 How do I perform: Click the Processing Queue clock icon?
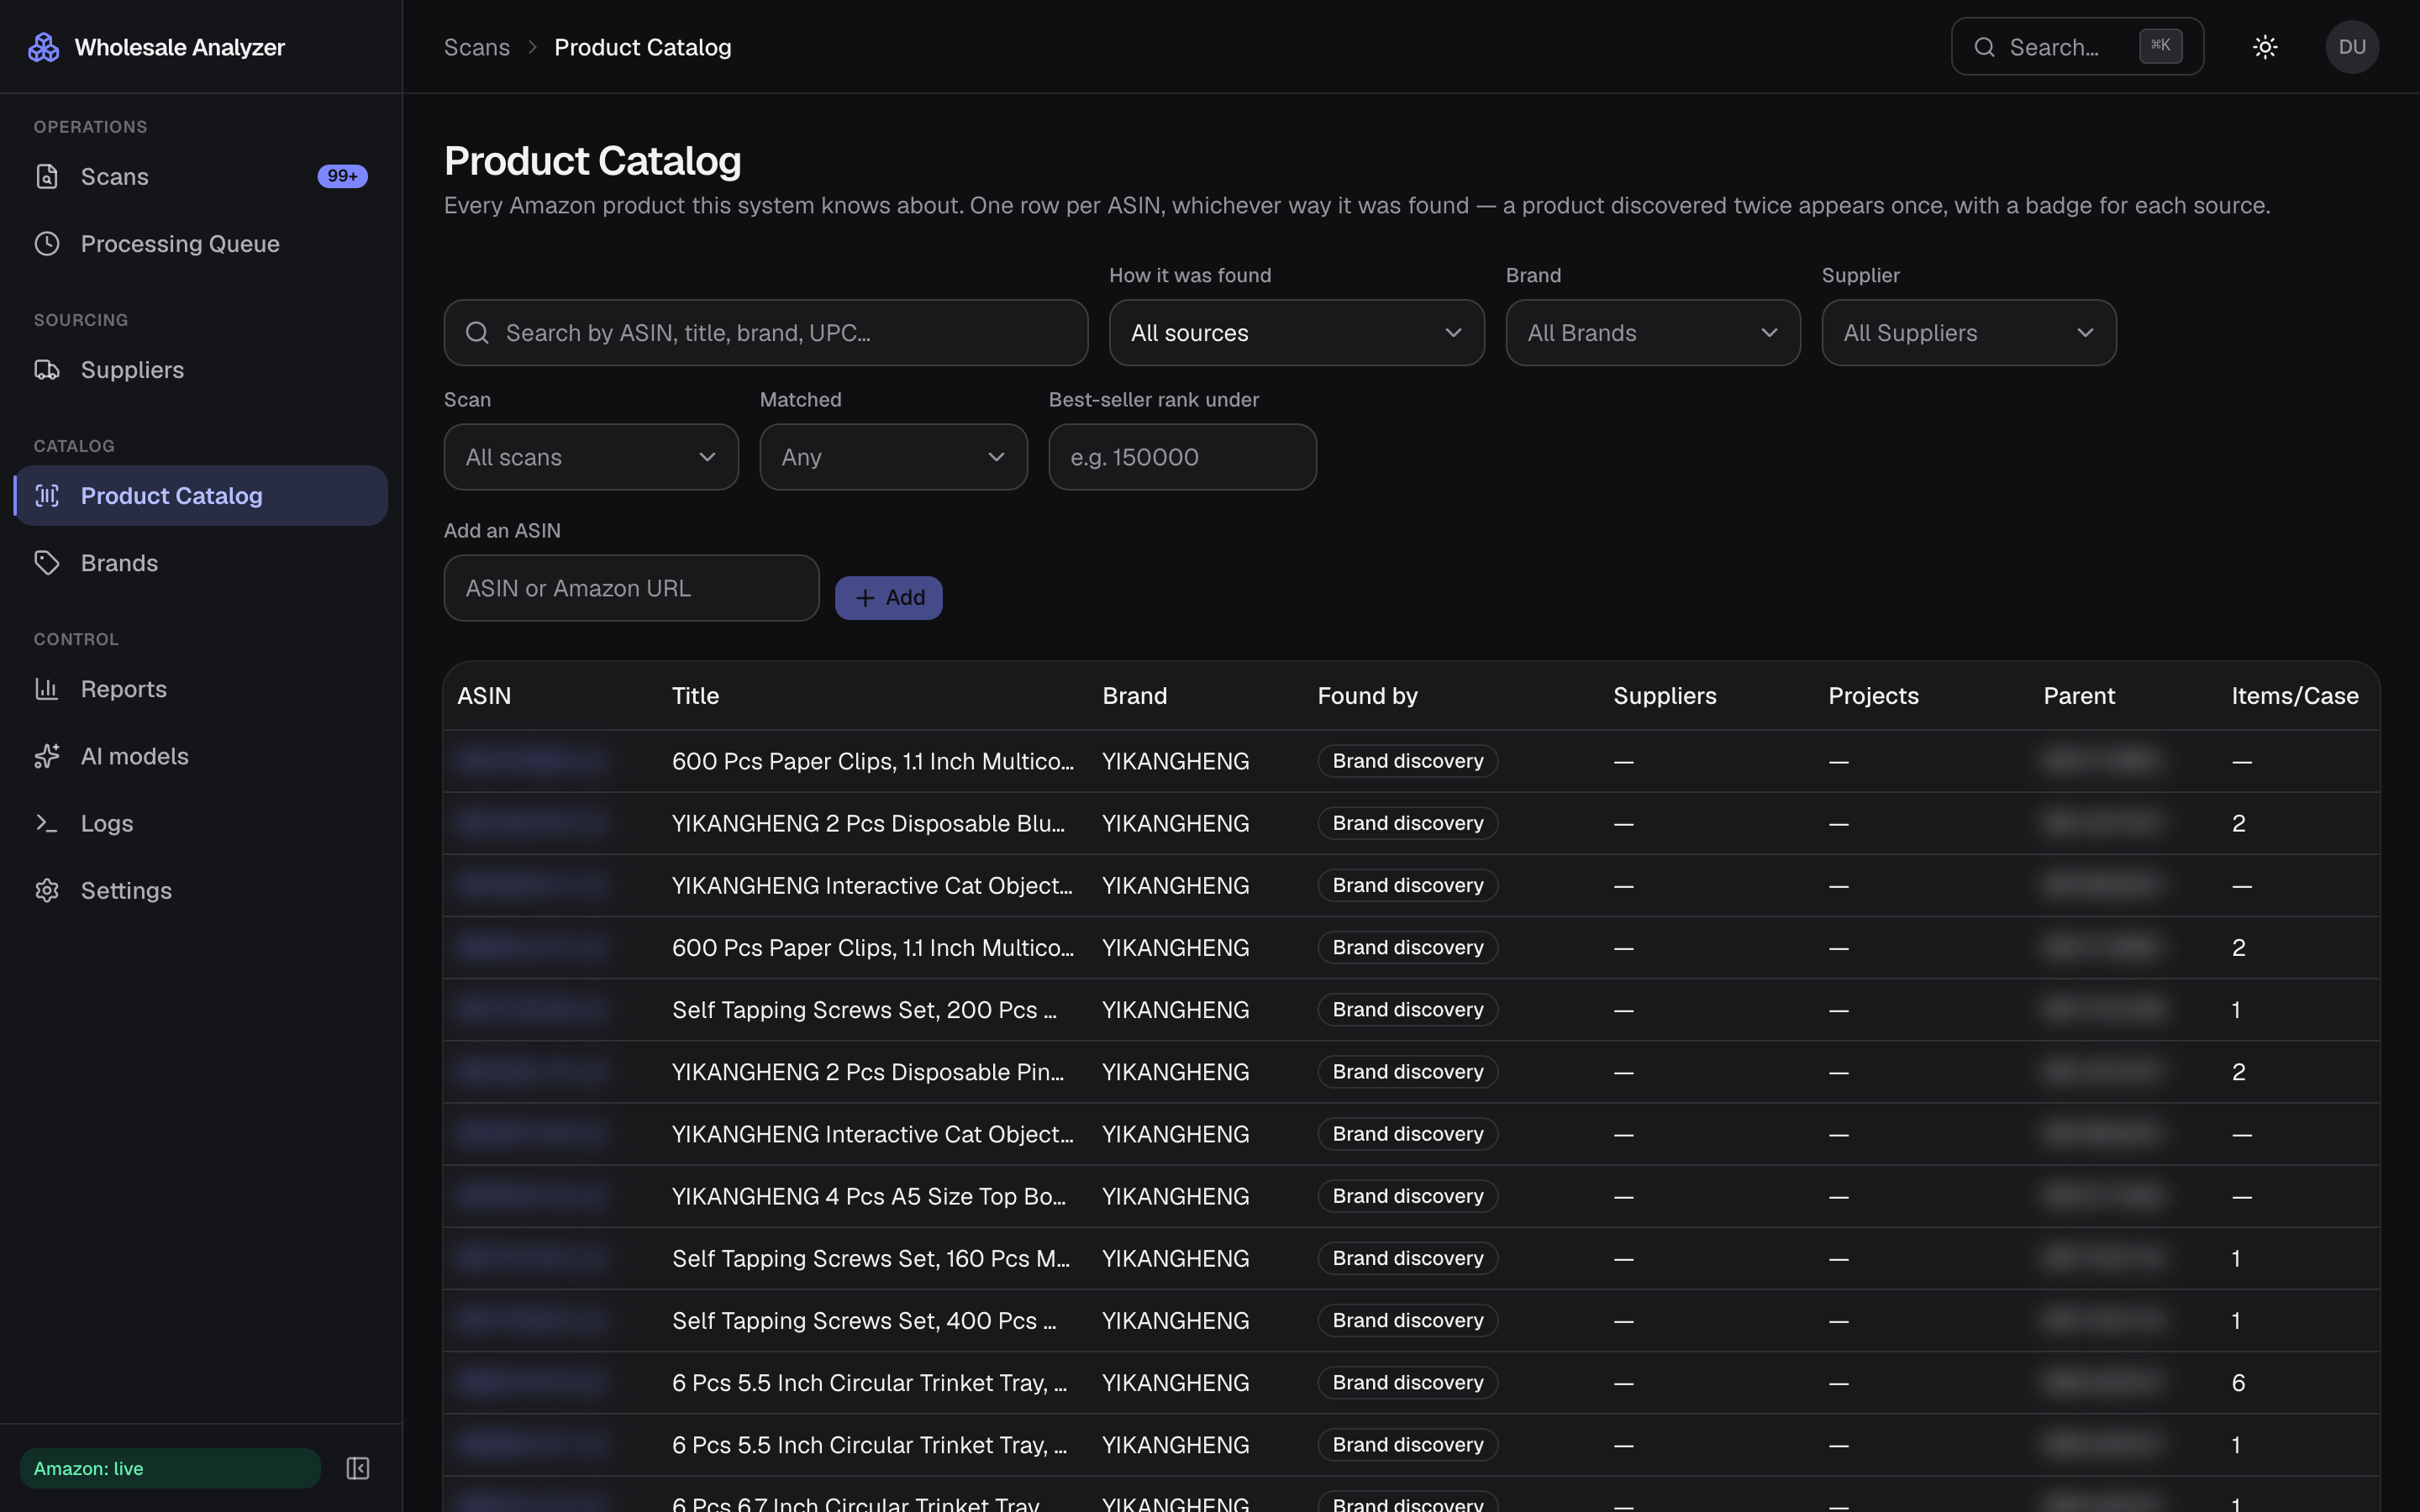pyautogui.click(x=47, y=244)
